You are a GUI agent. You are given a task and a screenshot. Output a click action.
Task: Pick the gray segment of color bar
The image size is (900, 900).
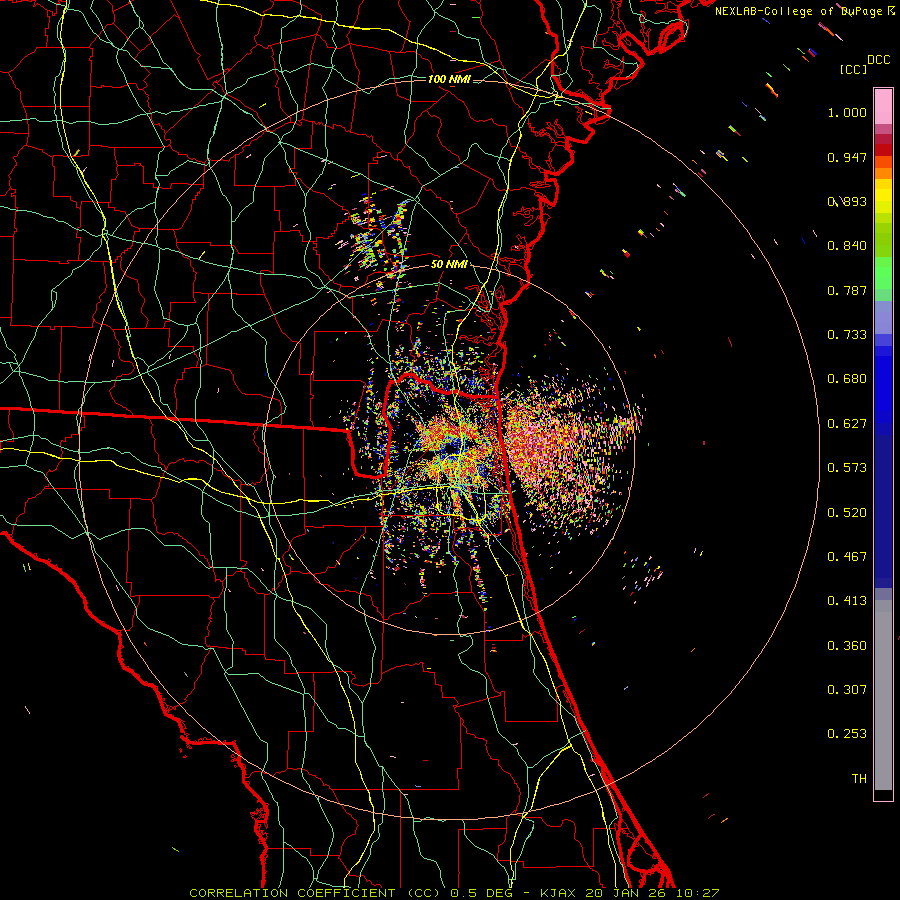(883, 695)
